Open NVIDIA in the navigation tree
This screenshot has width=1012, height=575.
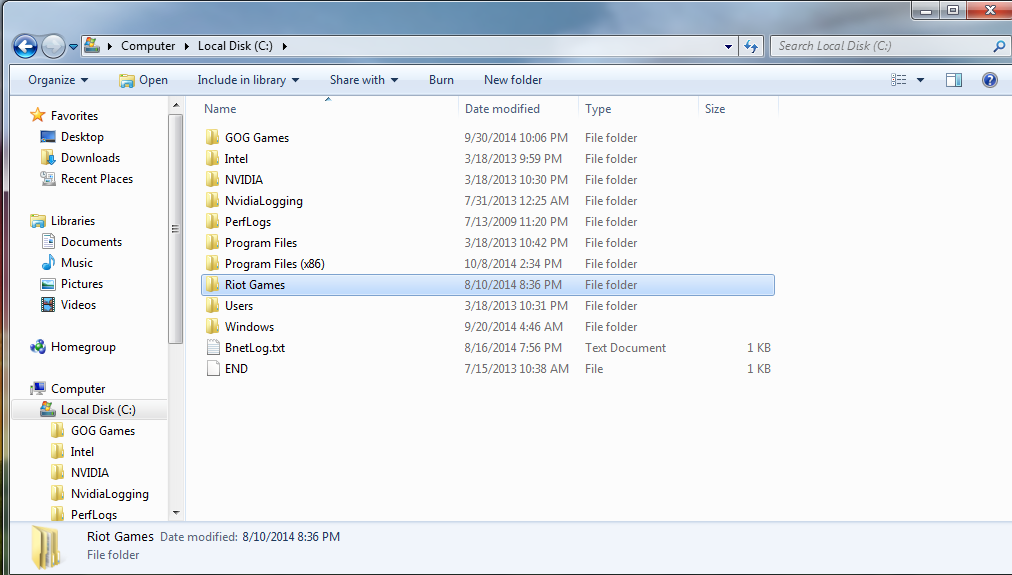tap(90, 472)
